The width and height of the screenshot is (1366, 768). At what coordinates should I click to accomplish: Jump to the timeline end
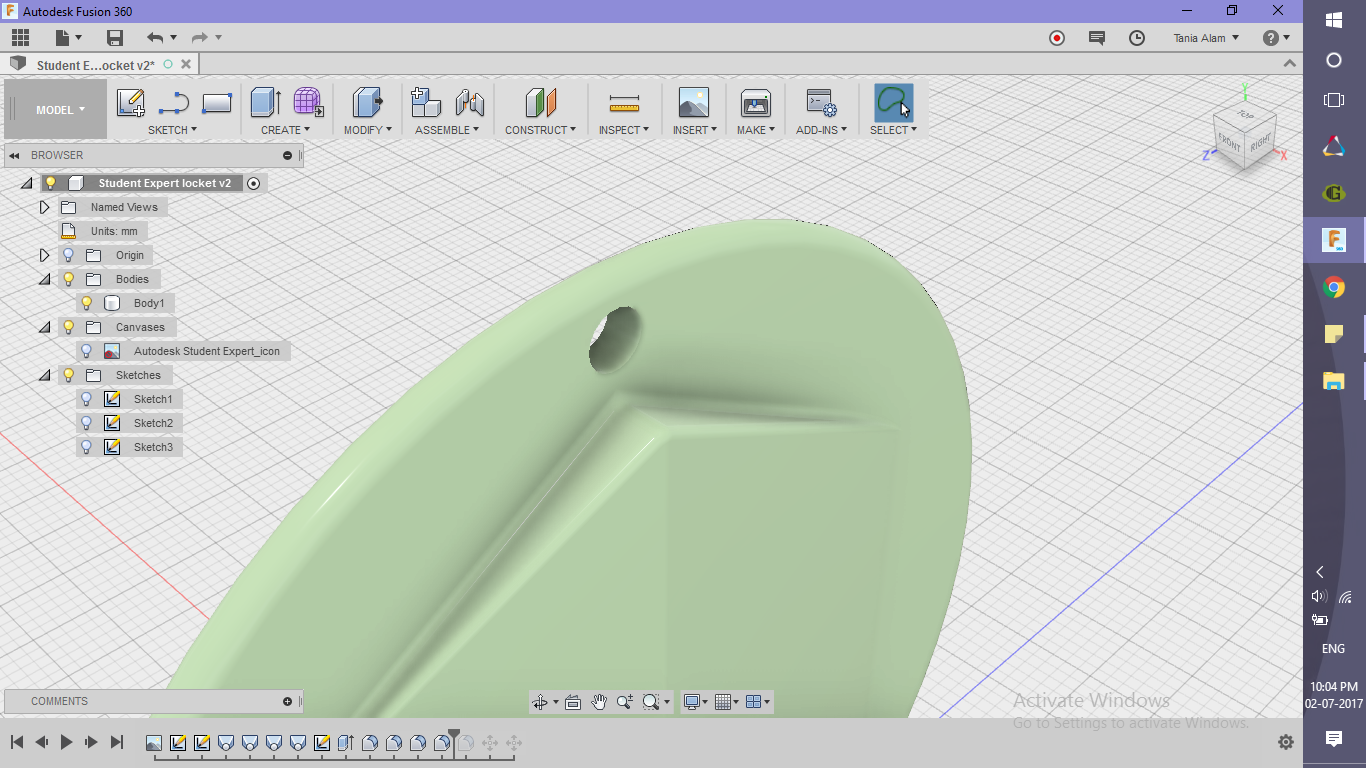click(117, 742)
